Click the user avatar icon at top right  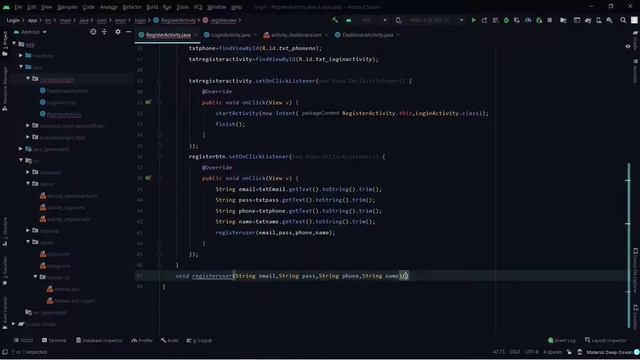click(x=634, y=20)
